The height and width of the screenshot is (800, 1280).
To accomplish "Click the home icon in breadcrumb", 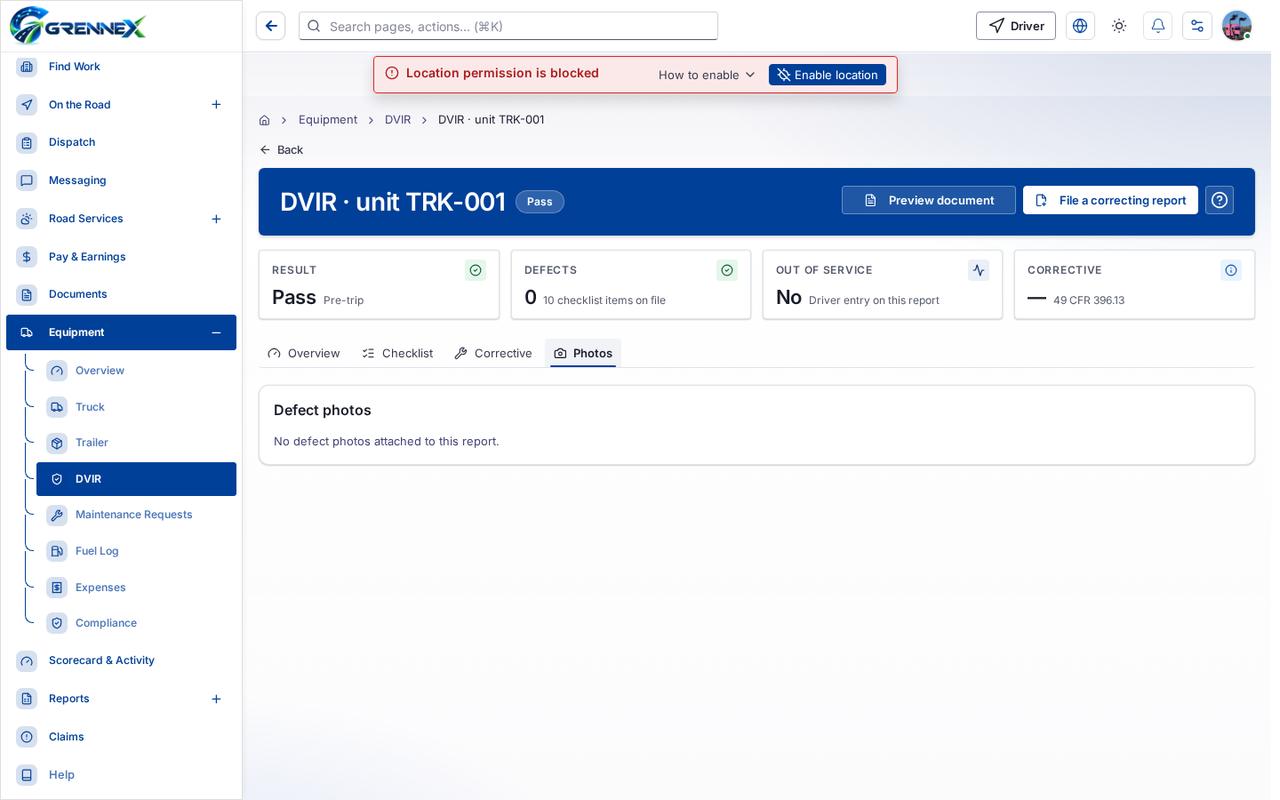I will point(264,120).
